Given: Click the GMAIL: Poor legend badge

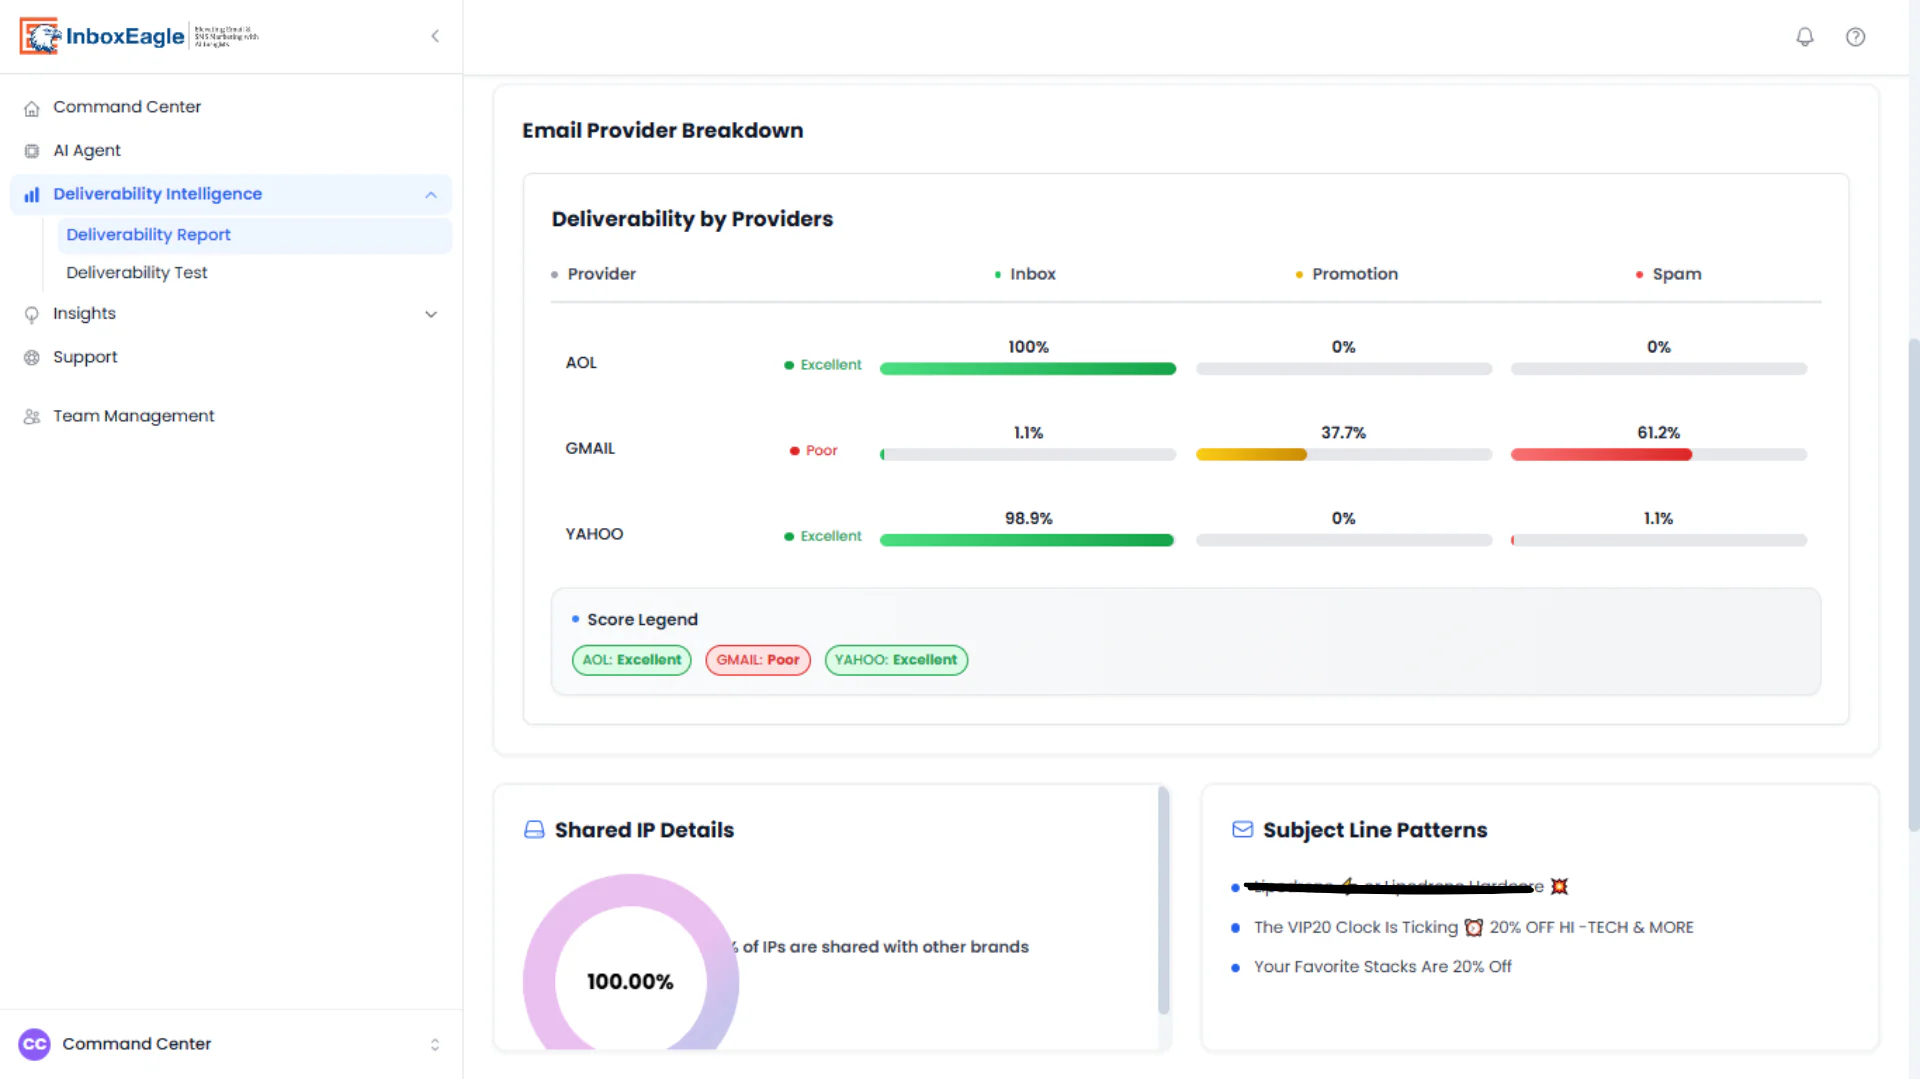Looking at the screenshot, I should click(758, 660).
